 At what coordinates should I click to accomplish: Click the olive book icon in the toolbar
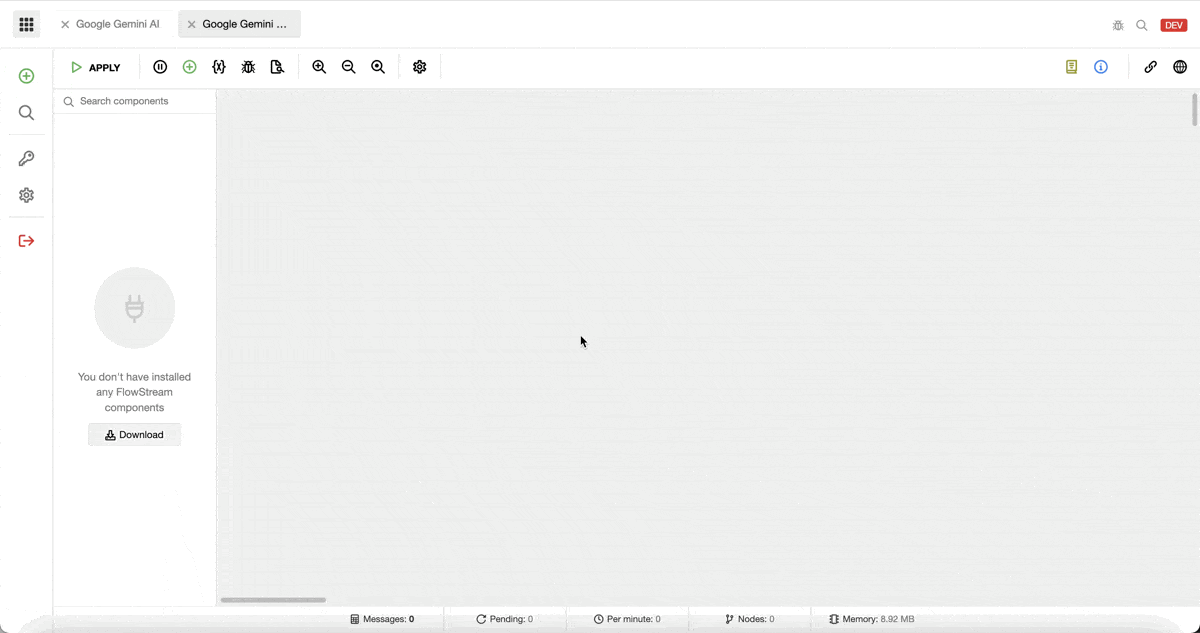coord(1071,67)
